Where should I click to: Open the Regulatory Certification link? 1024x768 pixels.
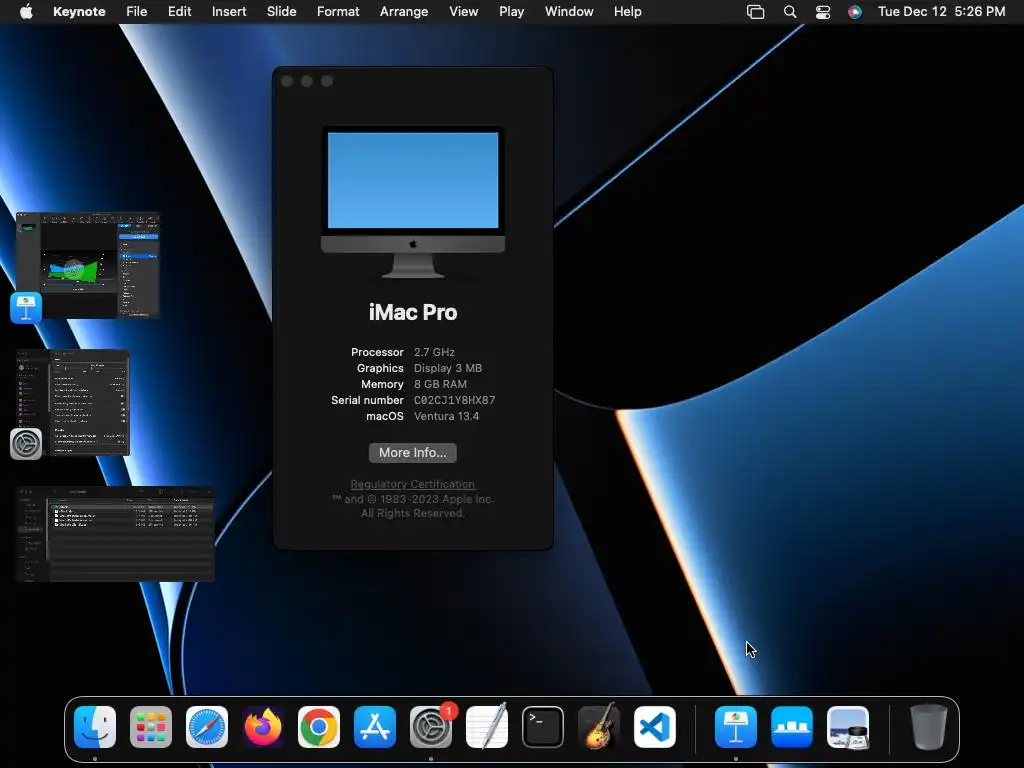pos(413,484)
